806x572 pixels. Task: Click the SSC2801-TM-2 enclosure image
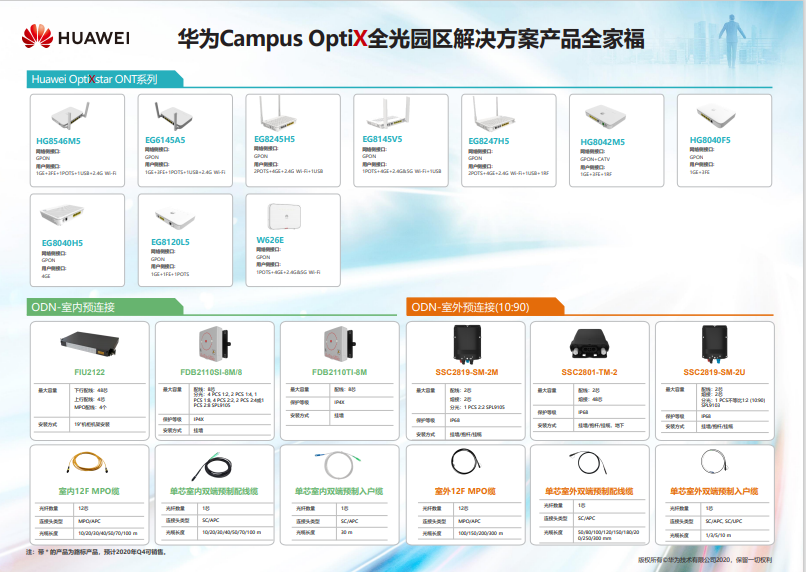[589, 347]
